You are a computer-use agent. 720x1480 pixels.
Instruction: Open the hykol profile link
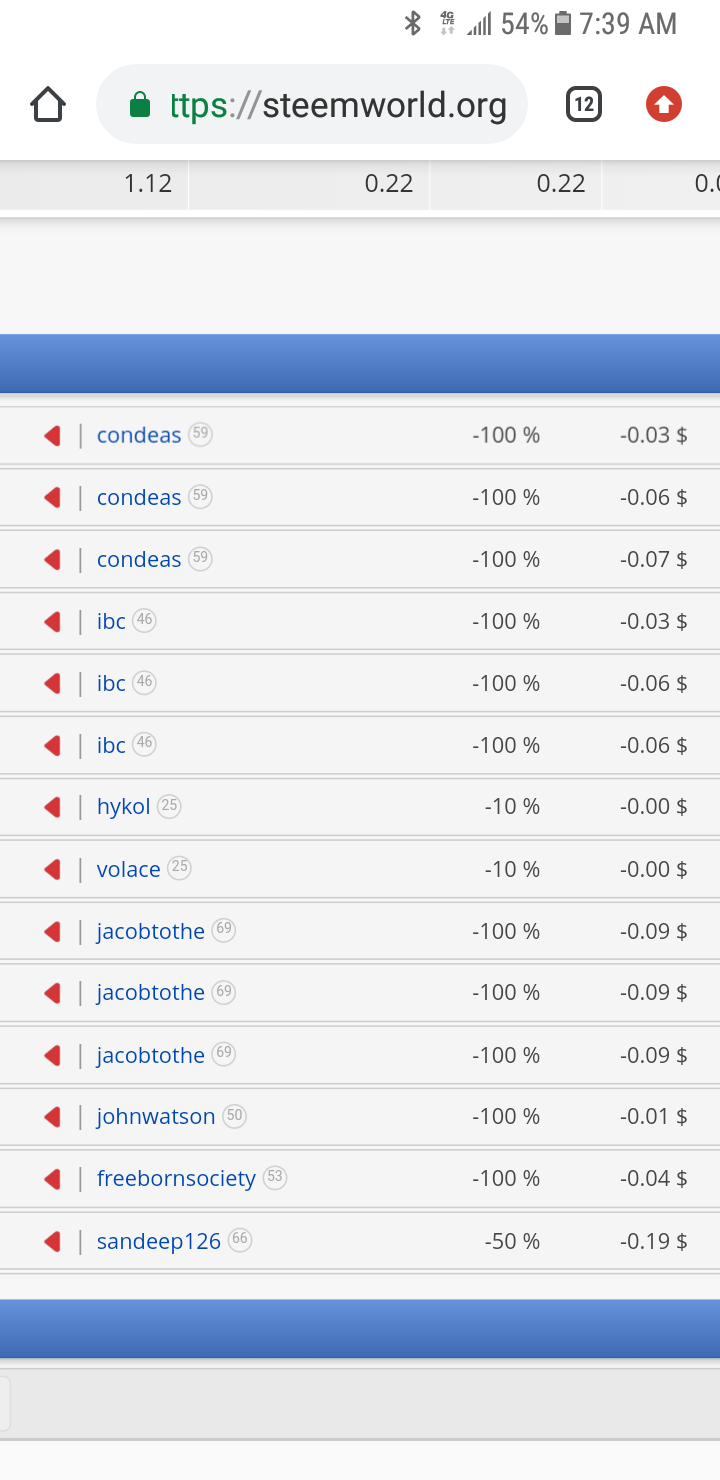tap(123, 807)
